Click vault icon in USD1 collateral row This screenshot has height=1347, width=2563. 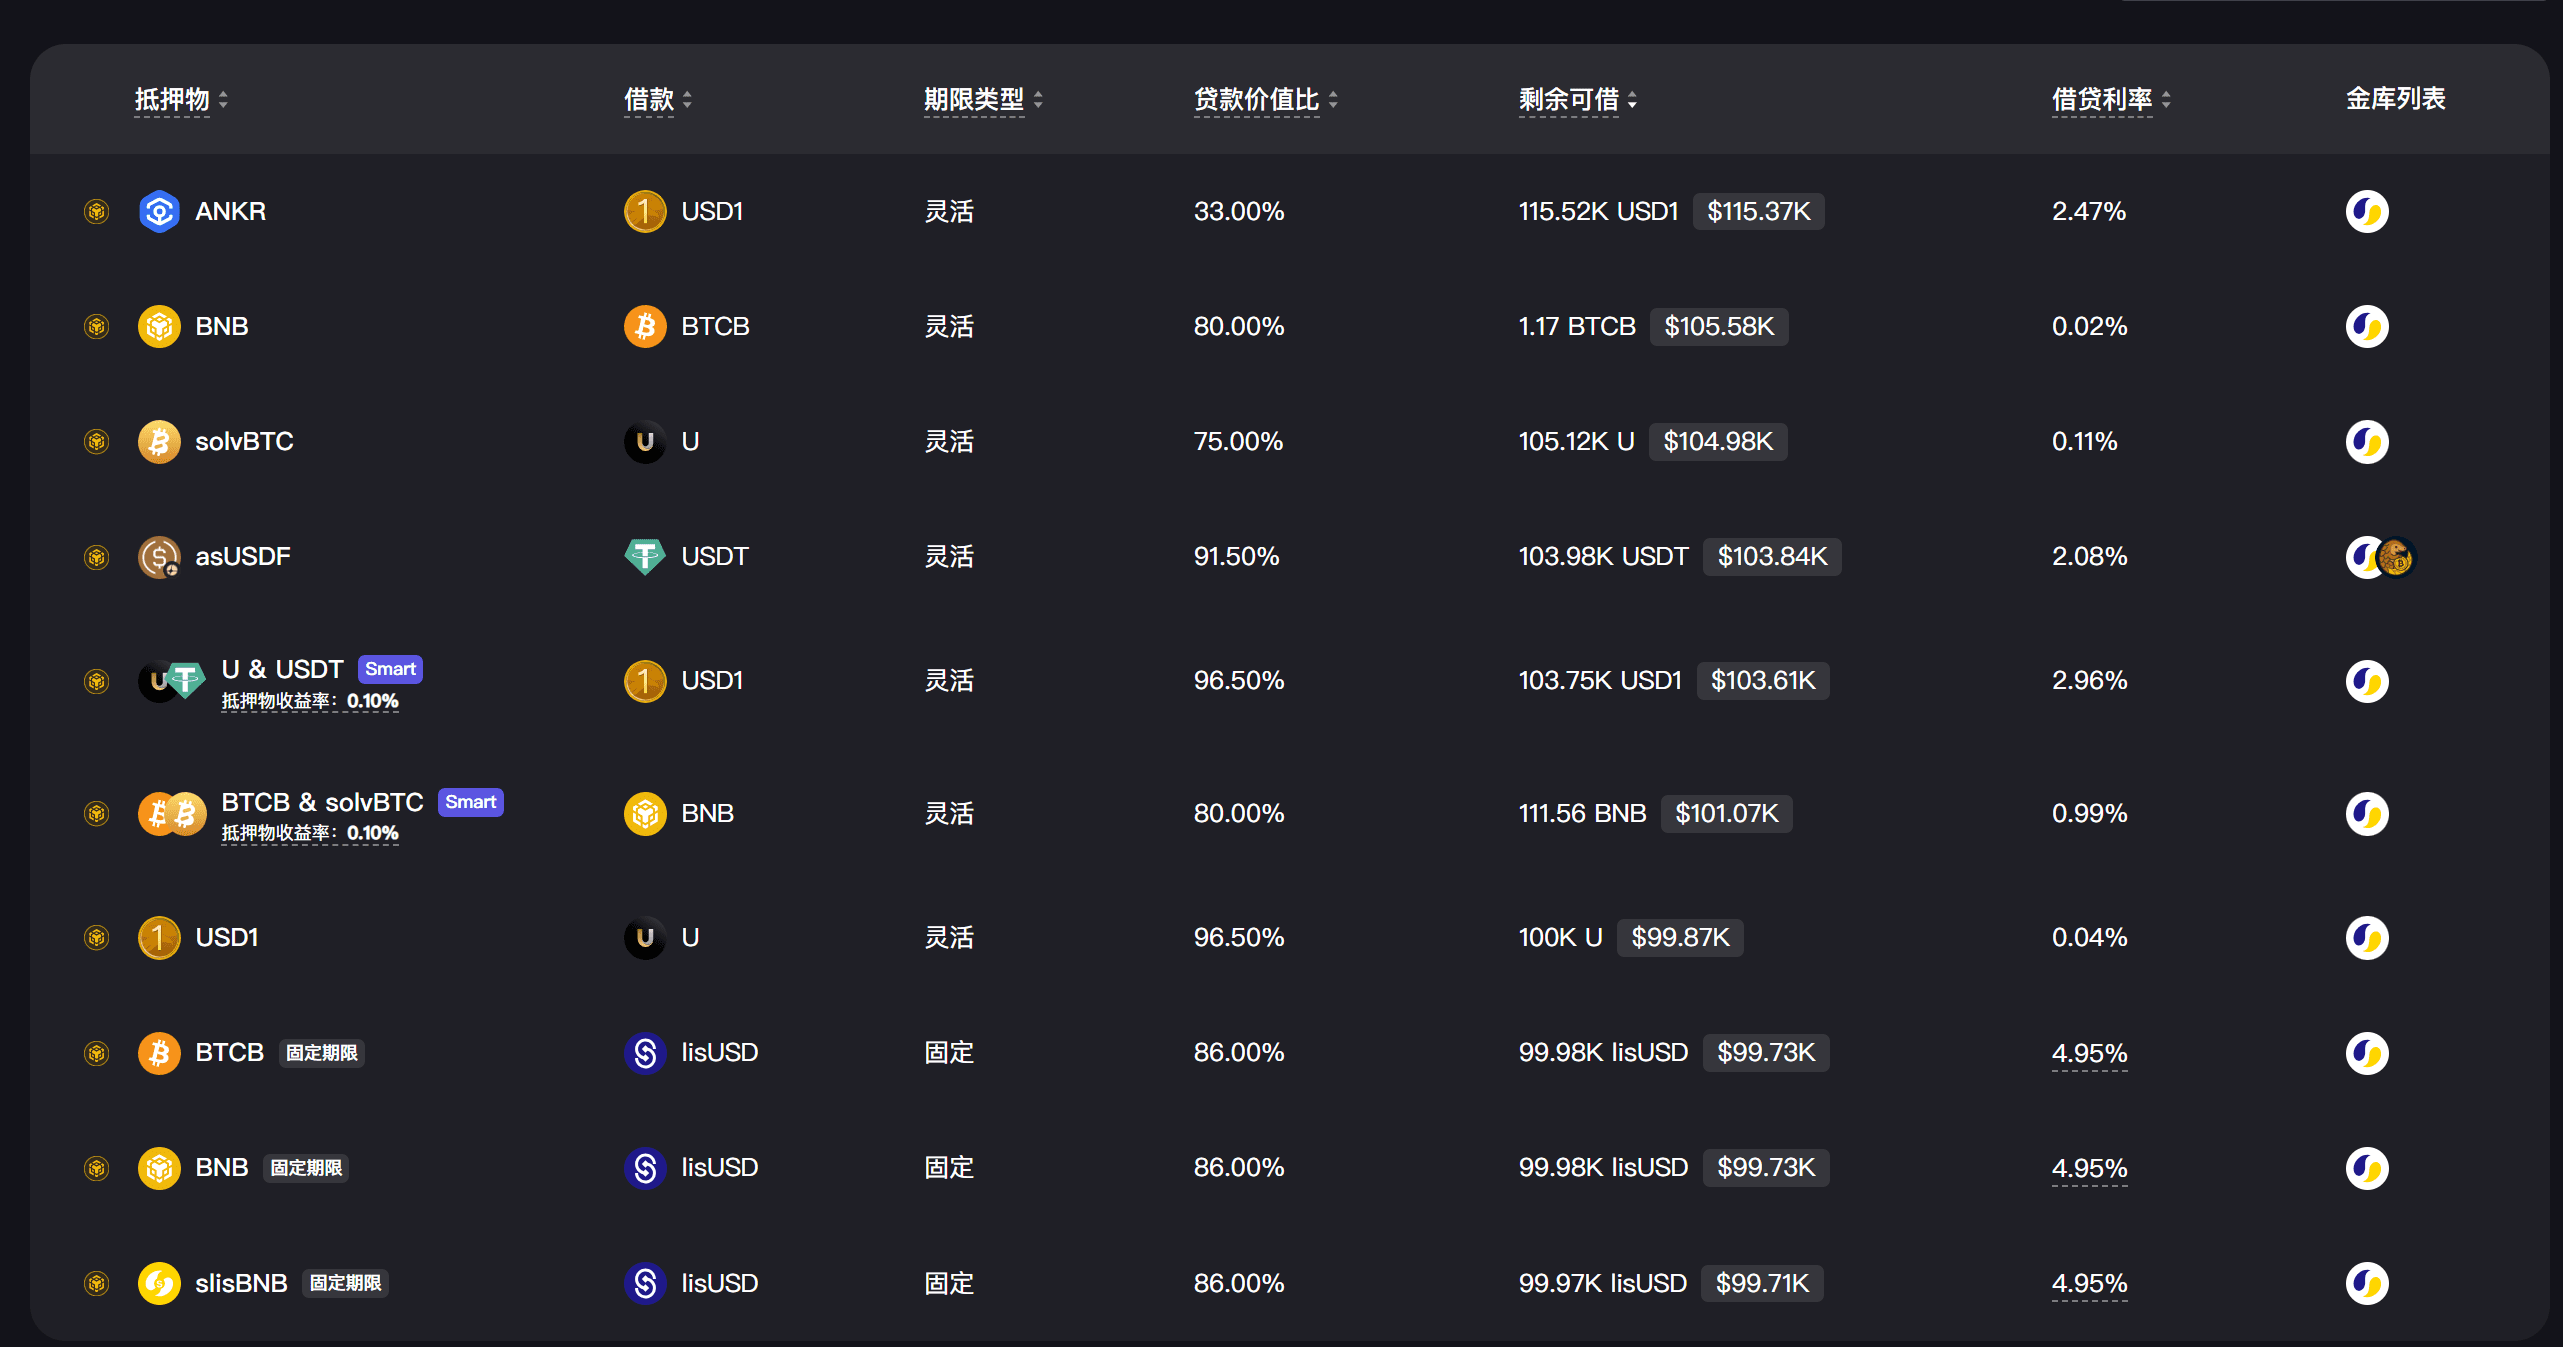(2366, 937)
